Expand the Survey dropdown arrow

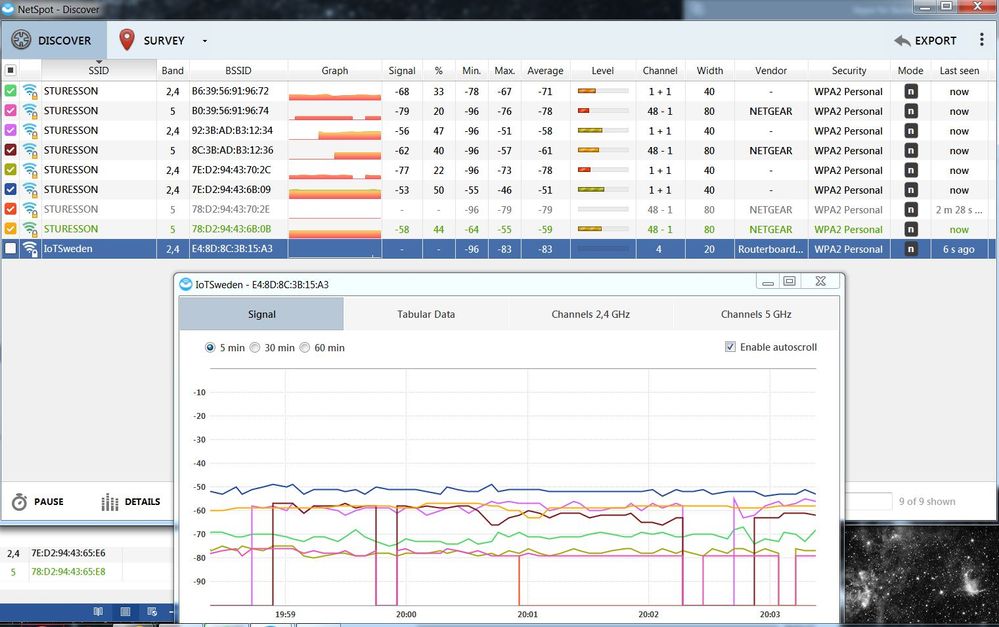[x=205, y=42]
